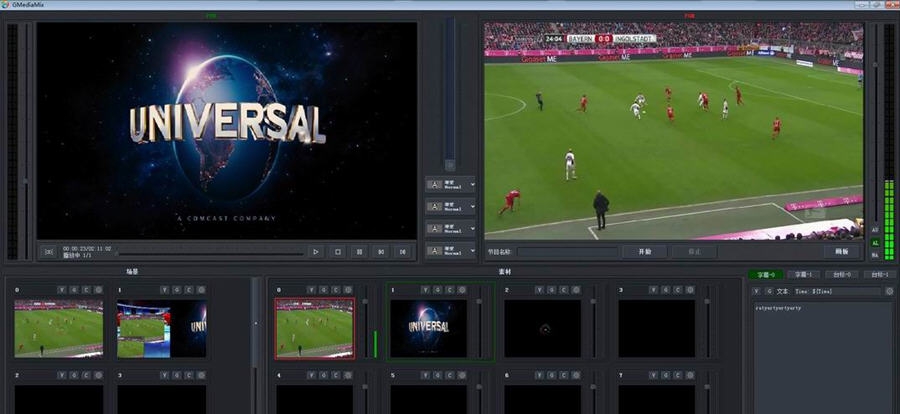Select the Universal logo thumbnail in material slot 1
The image size is (900, 414).
428,329
